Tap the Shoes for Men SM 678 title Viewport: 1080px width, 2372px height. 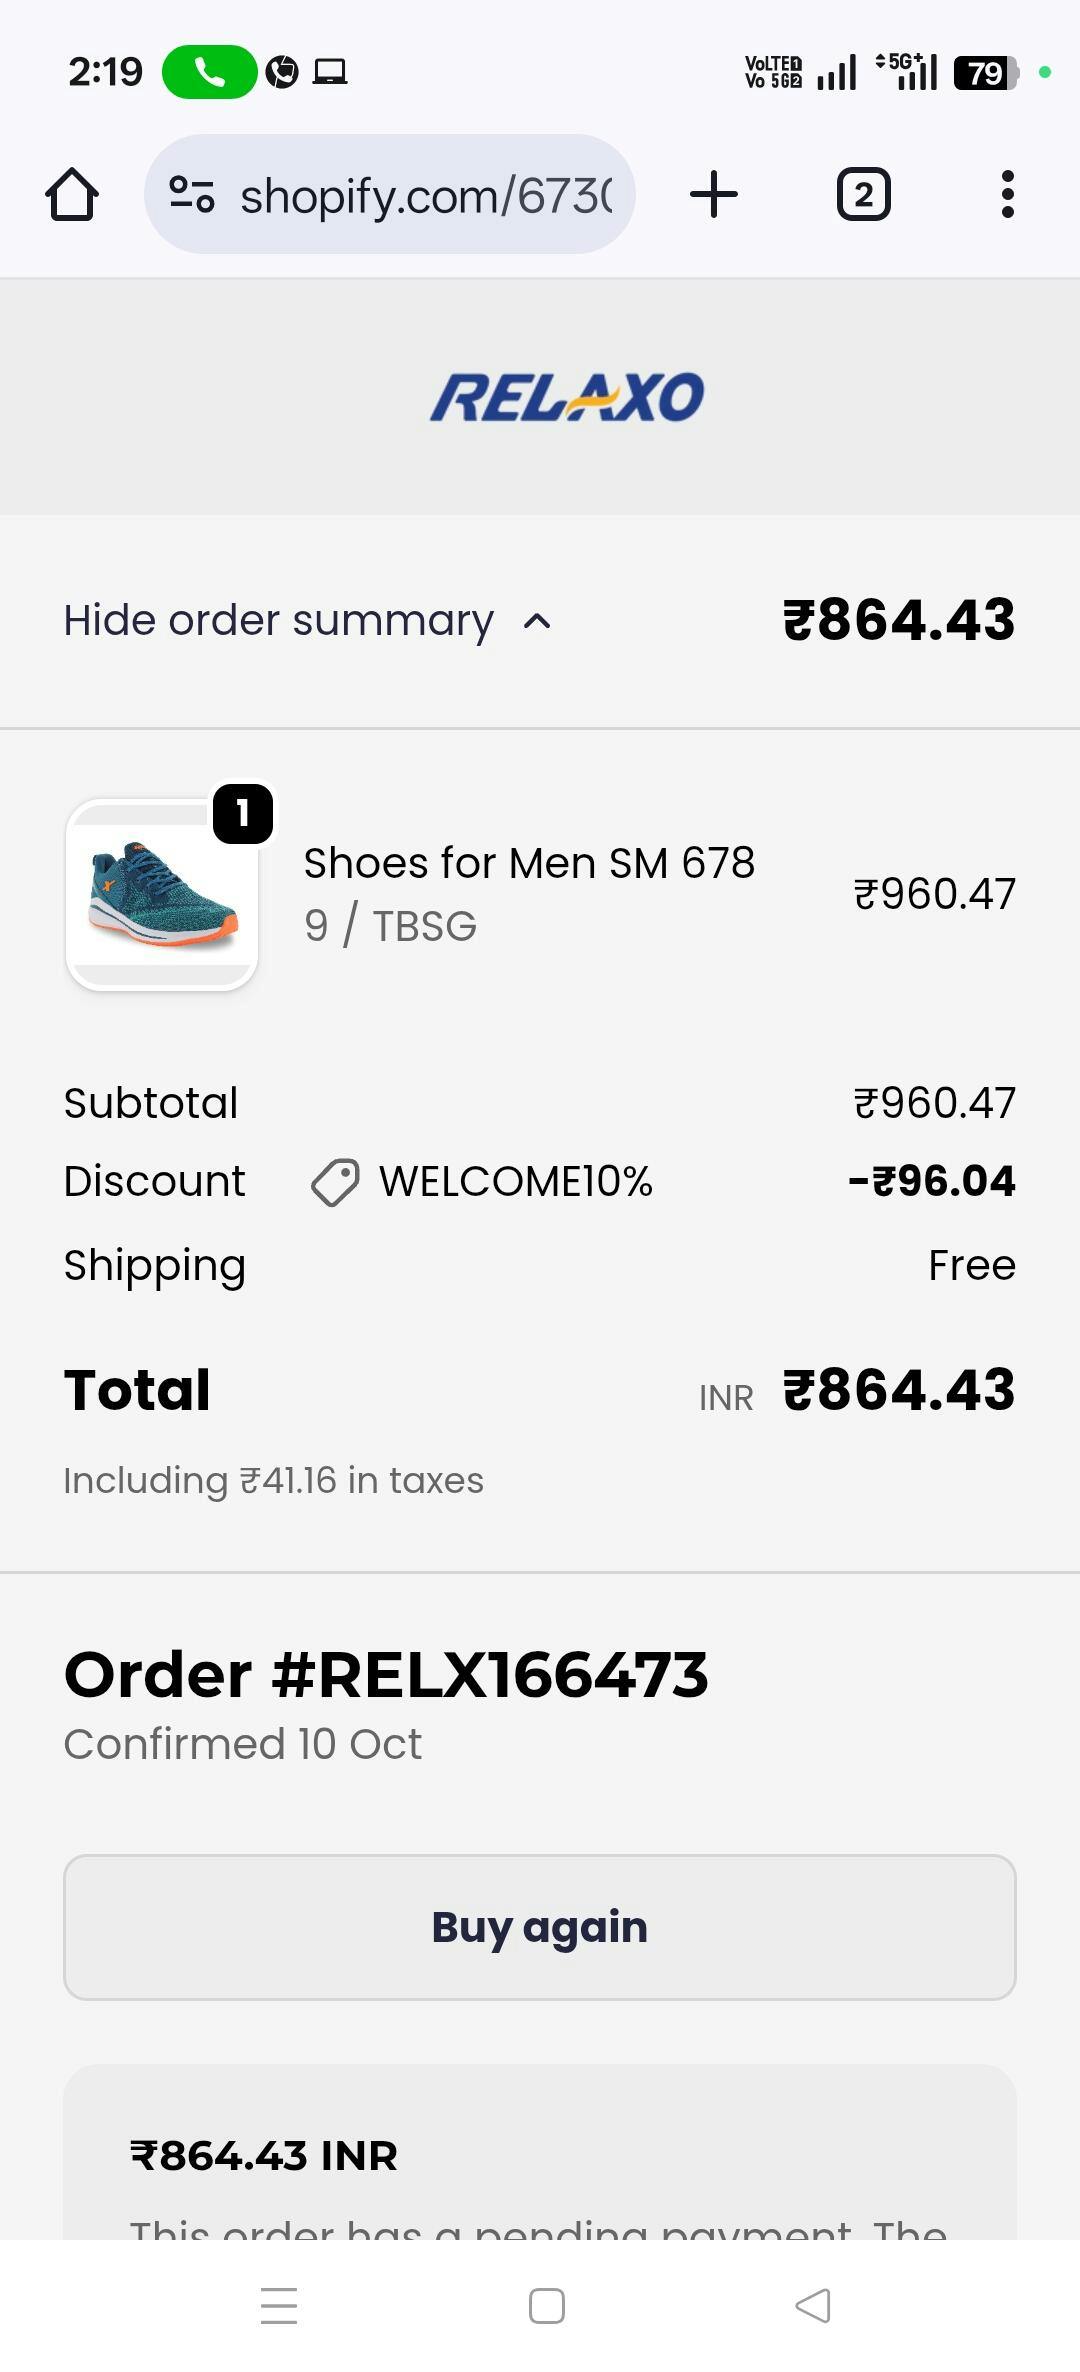(529, 863)
